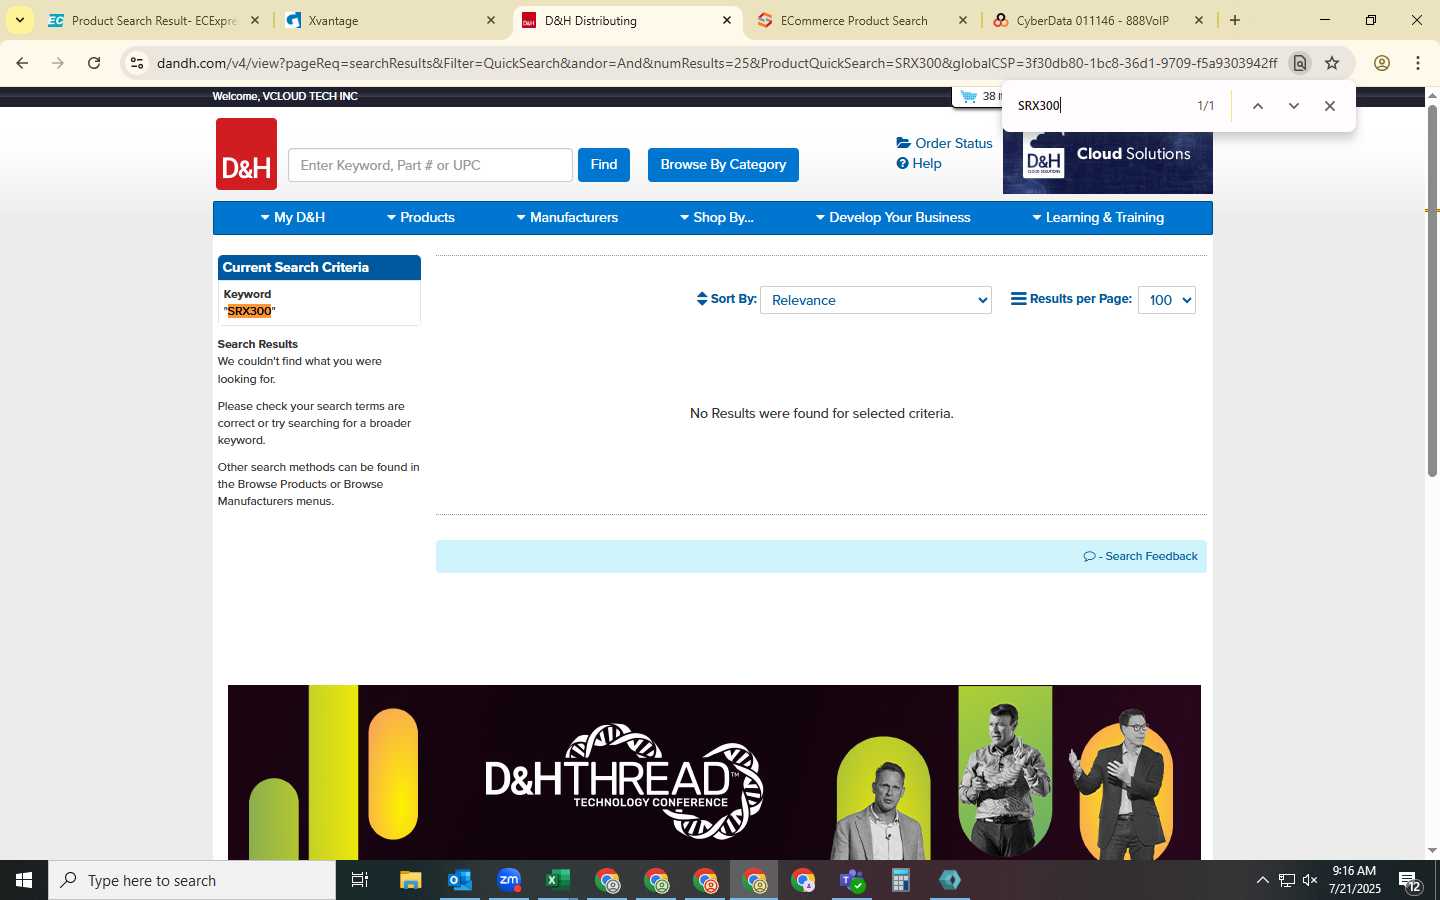Open the D&H Cloud Solutions banner
The height and width of the screenshot is (900, 1440).
(1108, 162)
